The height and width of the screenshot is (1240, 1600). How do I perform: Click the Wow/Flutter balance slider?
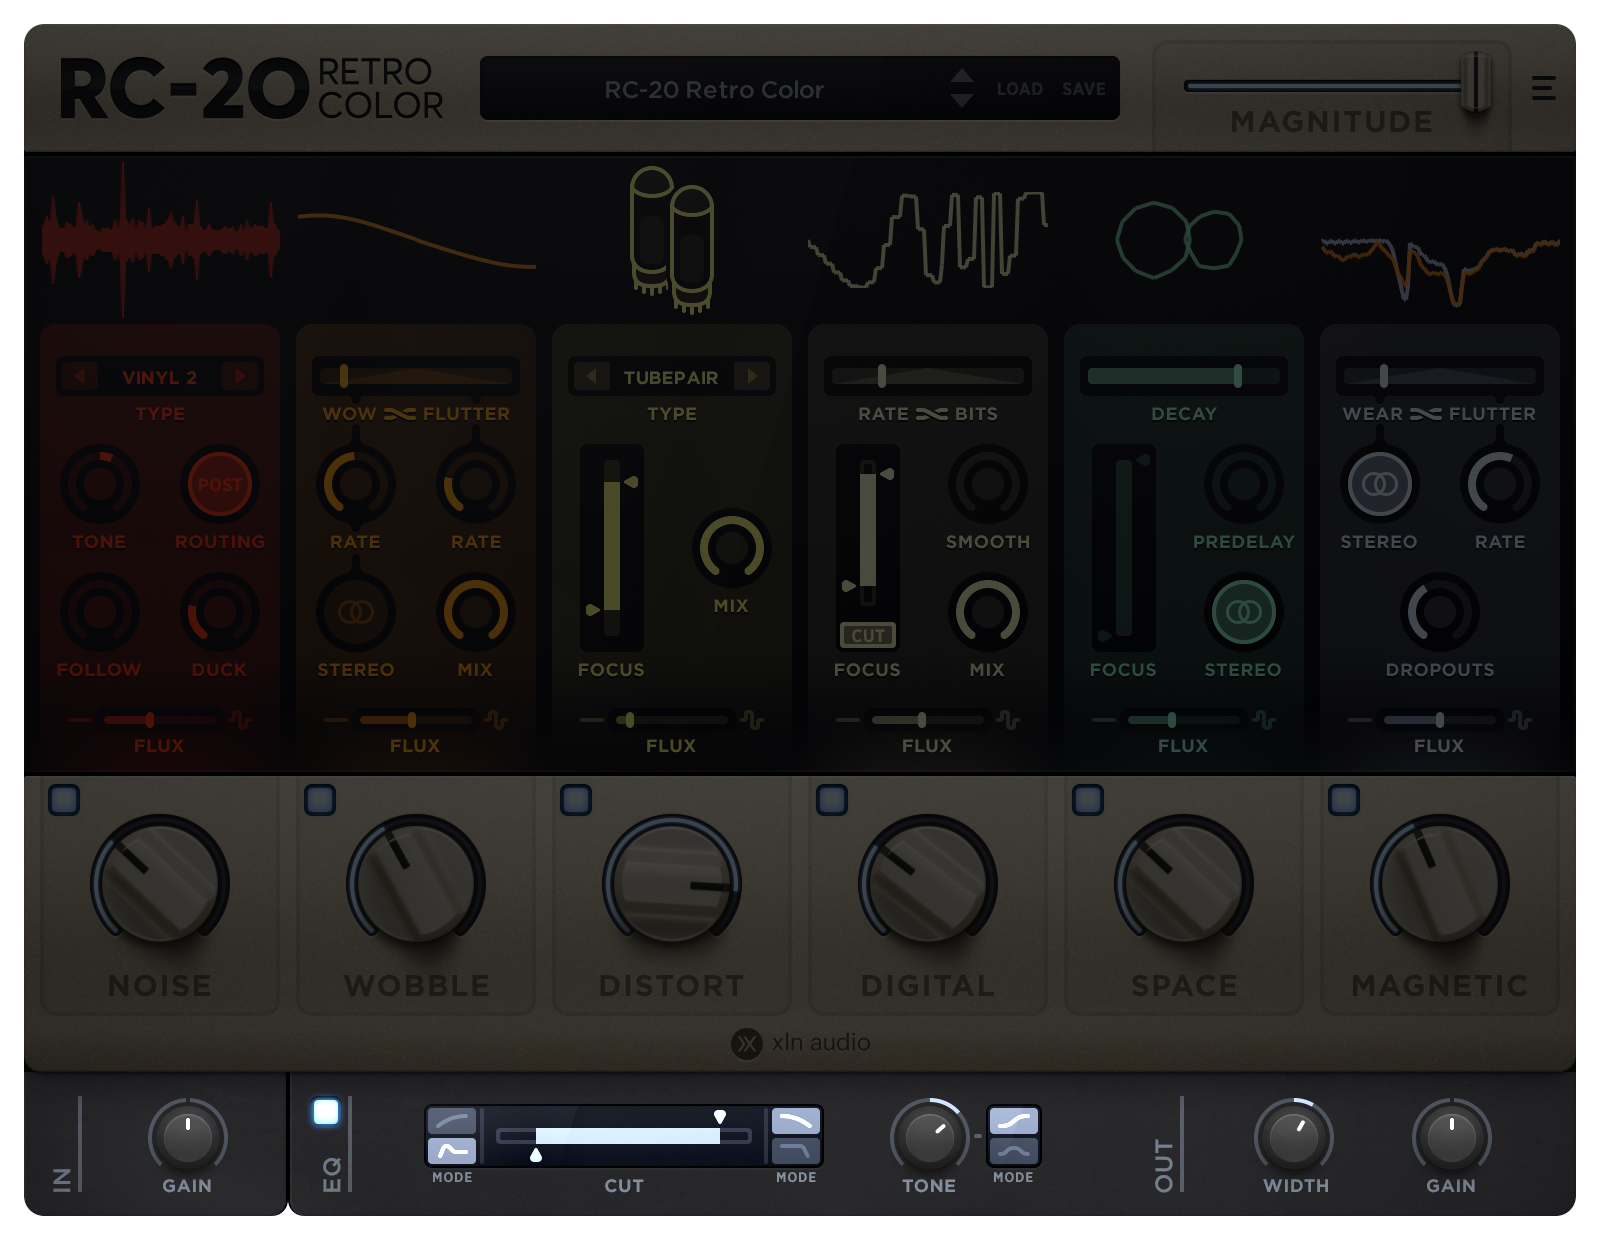pos(415,376)
